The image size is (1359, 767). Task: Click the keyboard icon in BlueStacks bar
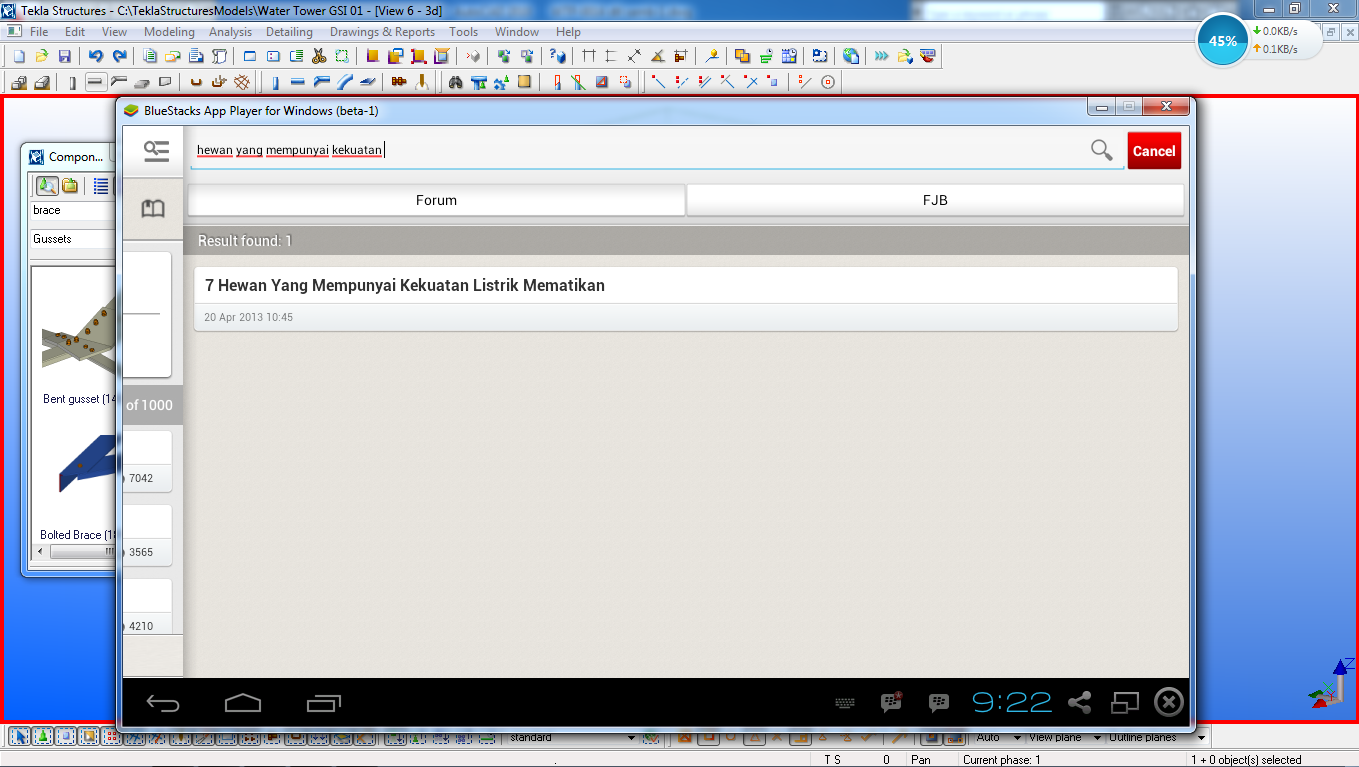(x=845, y=703)
